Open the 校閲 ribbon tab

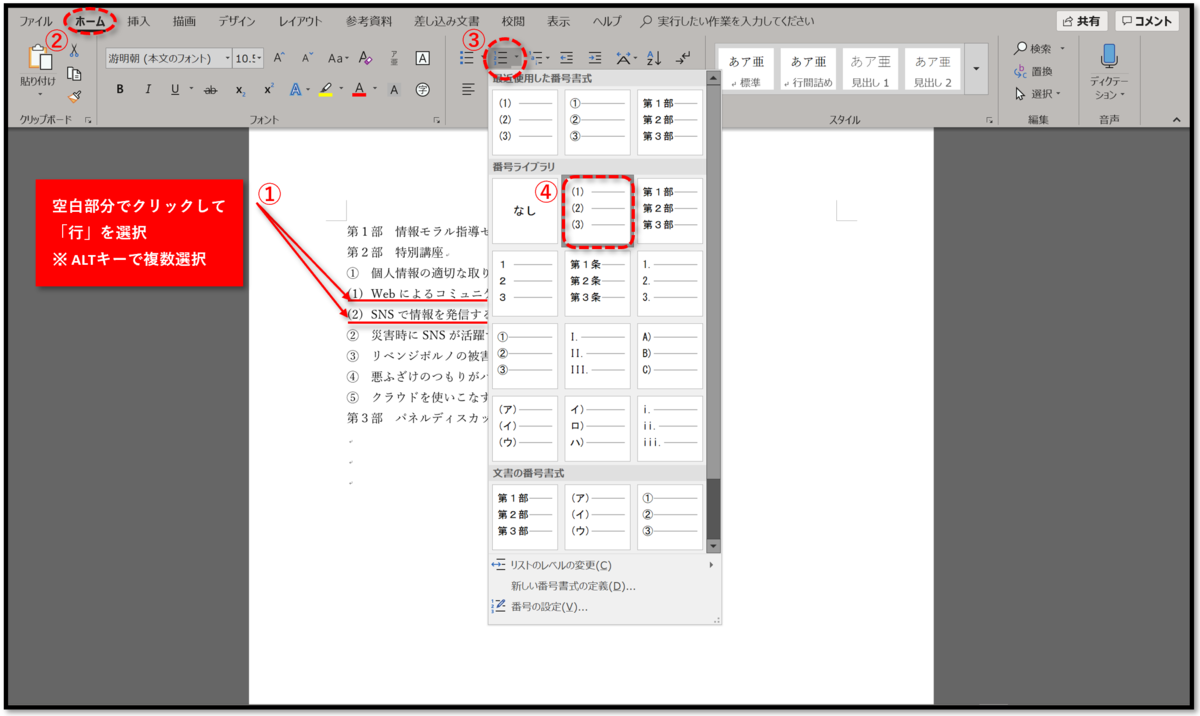[511, 19]
